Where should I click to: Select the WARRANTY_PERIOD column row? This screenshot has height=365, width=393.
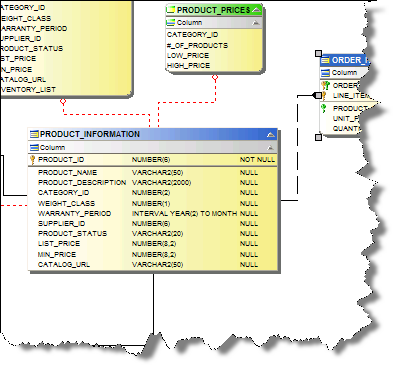[x=153, y=214]
